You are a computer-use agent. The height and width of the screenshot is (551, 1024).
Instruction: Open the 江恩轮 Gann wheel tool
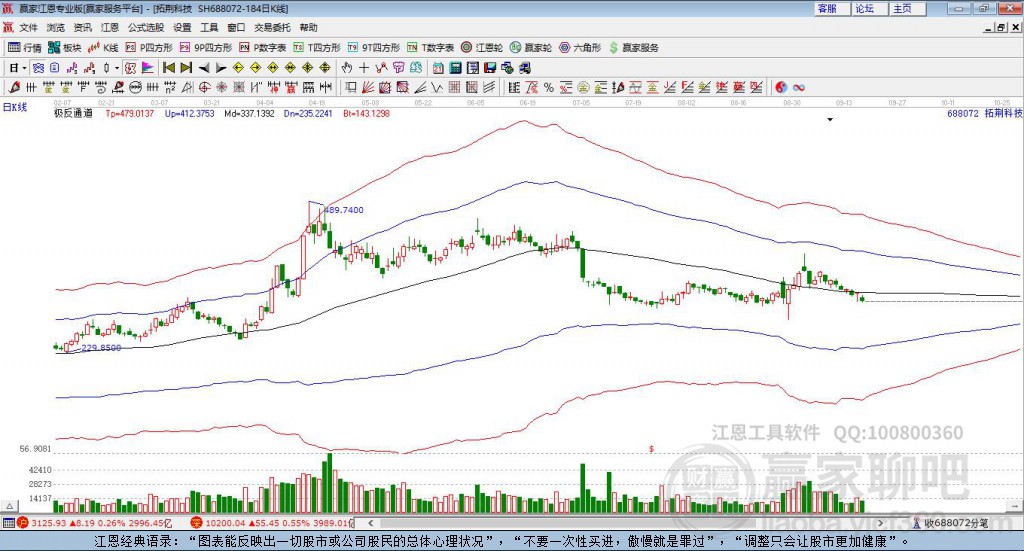tap(481, 47)
